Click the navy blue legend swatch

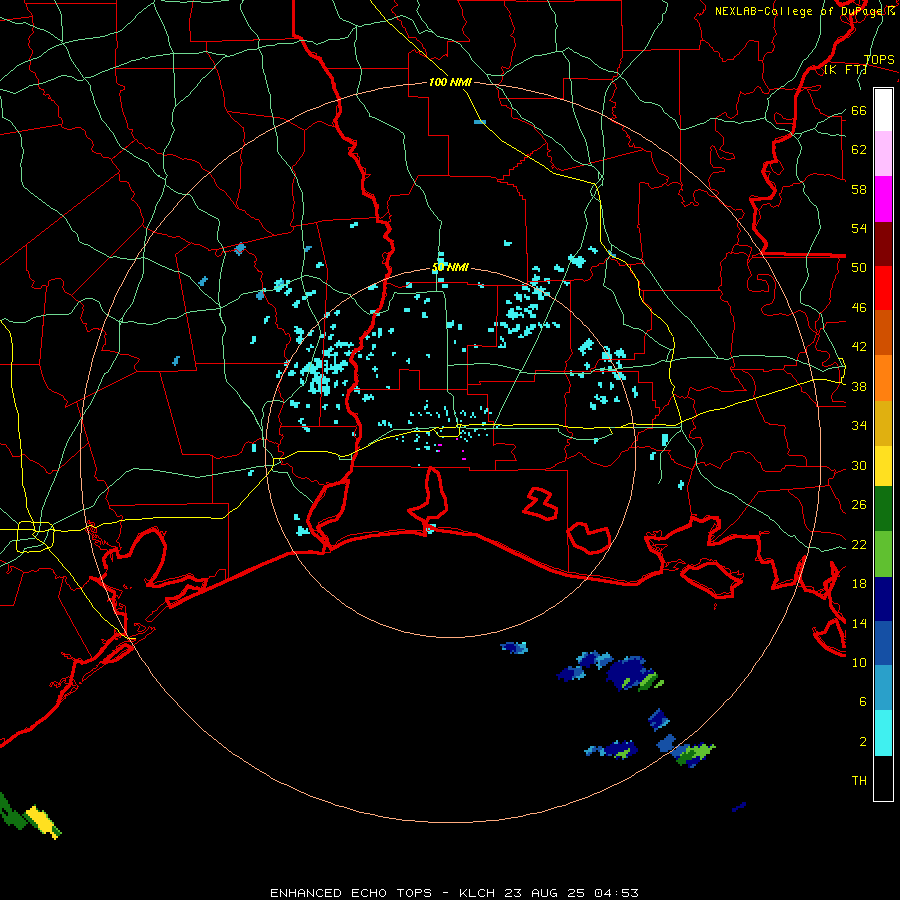[883, 599]
